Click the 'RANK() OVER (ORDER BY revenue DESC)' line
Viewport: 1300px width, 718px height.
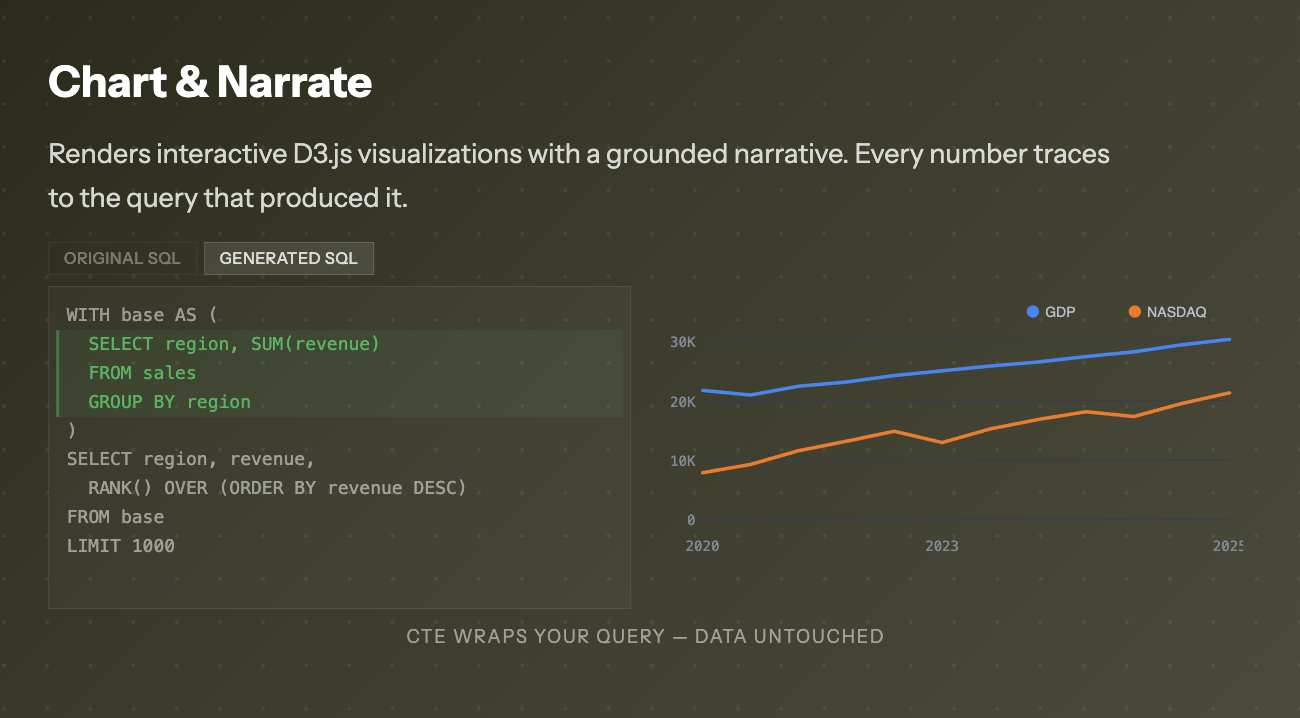[x=277, y=488]
